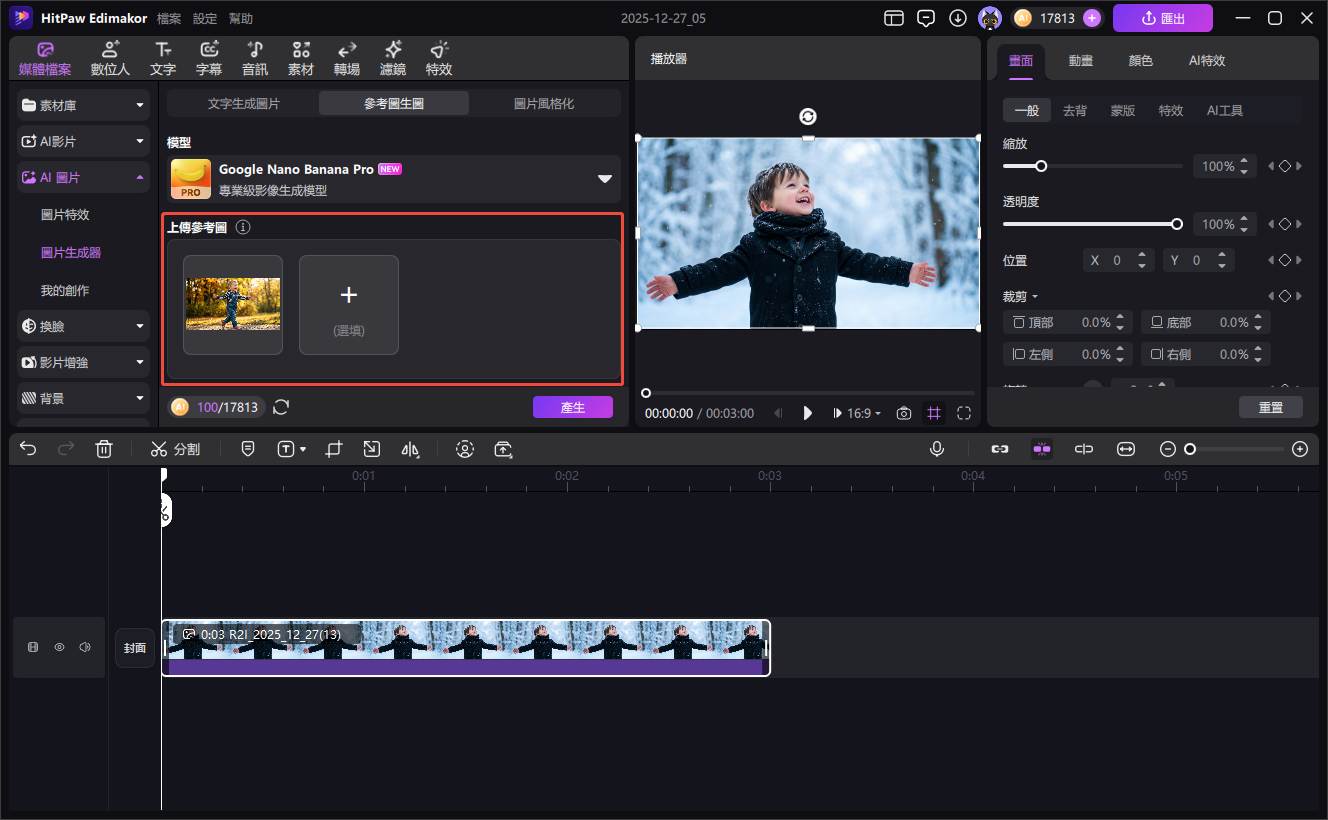This screenshot has width=1328, height=820.
Task: Open the 16:9 aspect ratio dropdown
Action: (858, 413)
